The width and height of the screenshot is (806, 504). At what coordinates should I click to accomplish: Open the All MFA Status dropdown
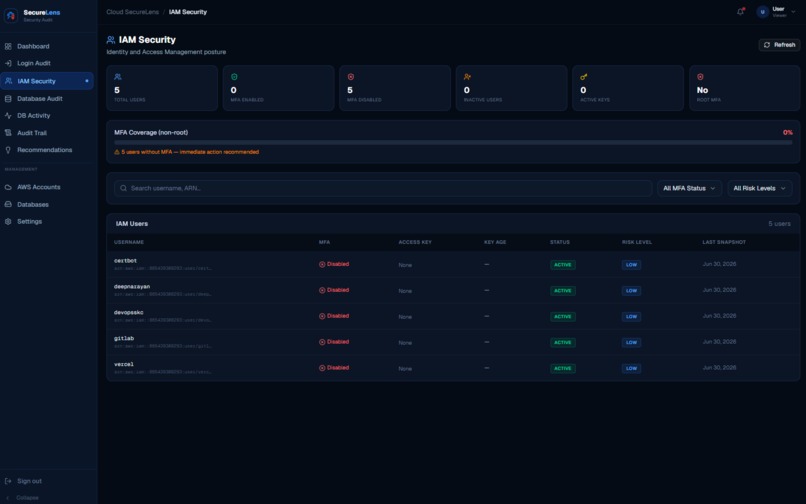[x=689, y=188]
